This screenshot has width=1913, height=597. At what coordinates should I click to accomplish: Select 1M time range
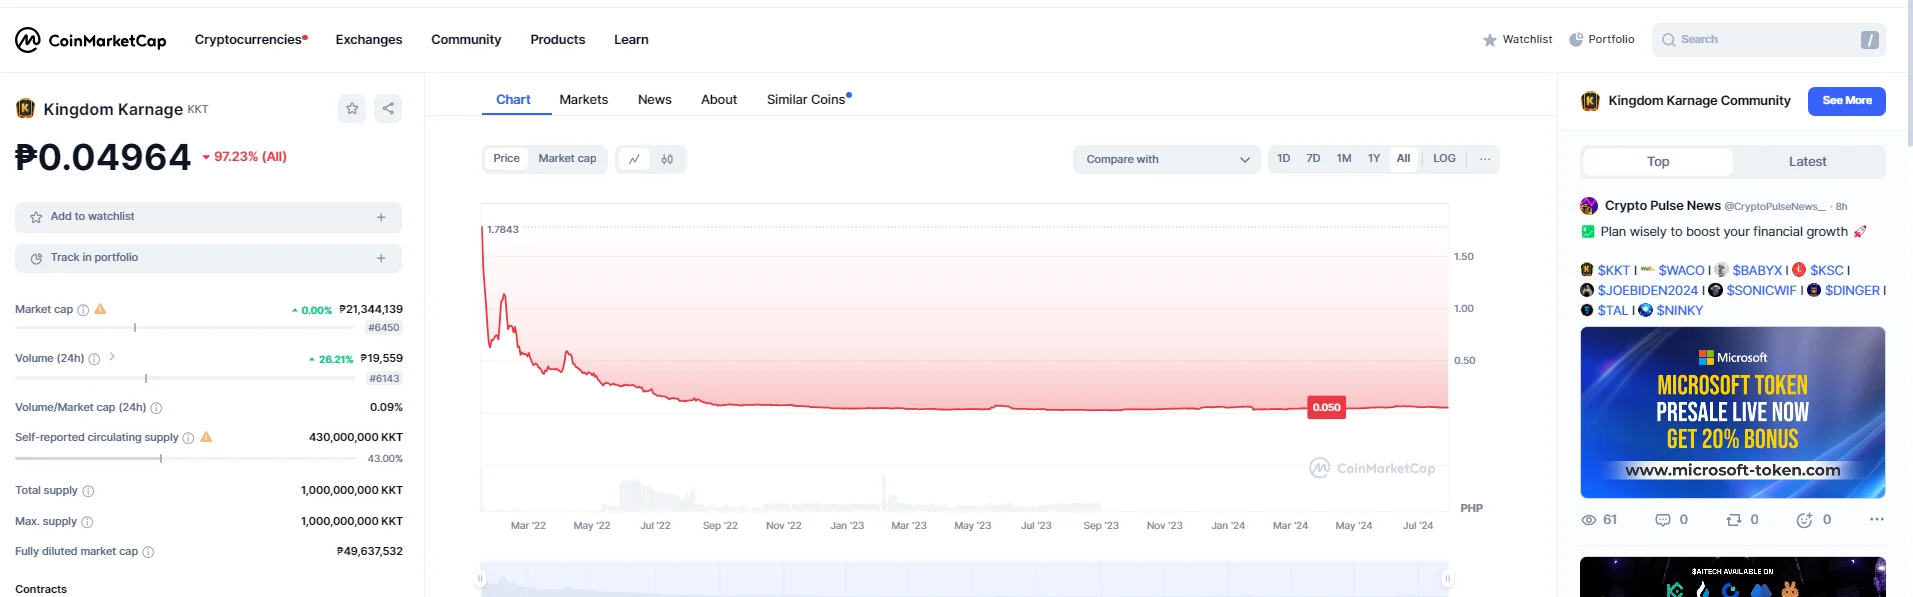(x=1344, y=159)
